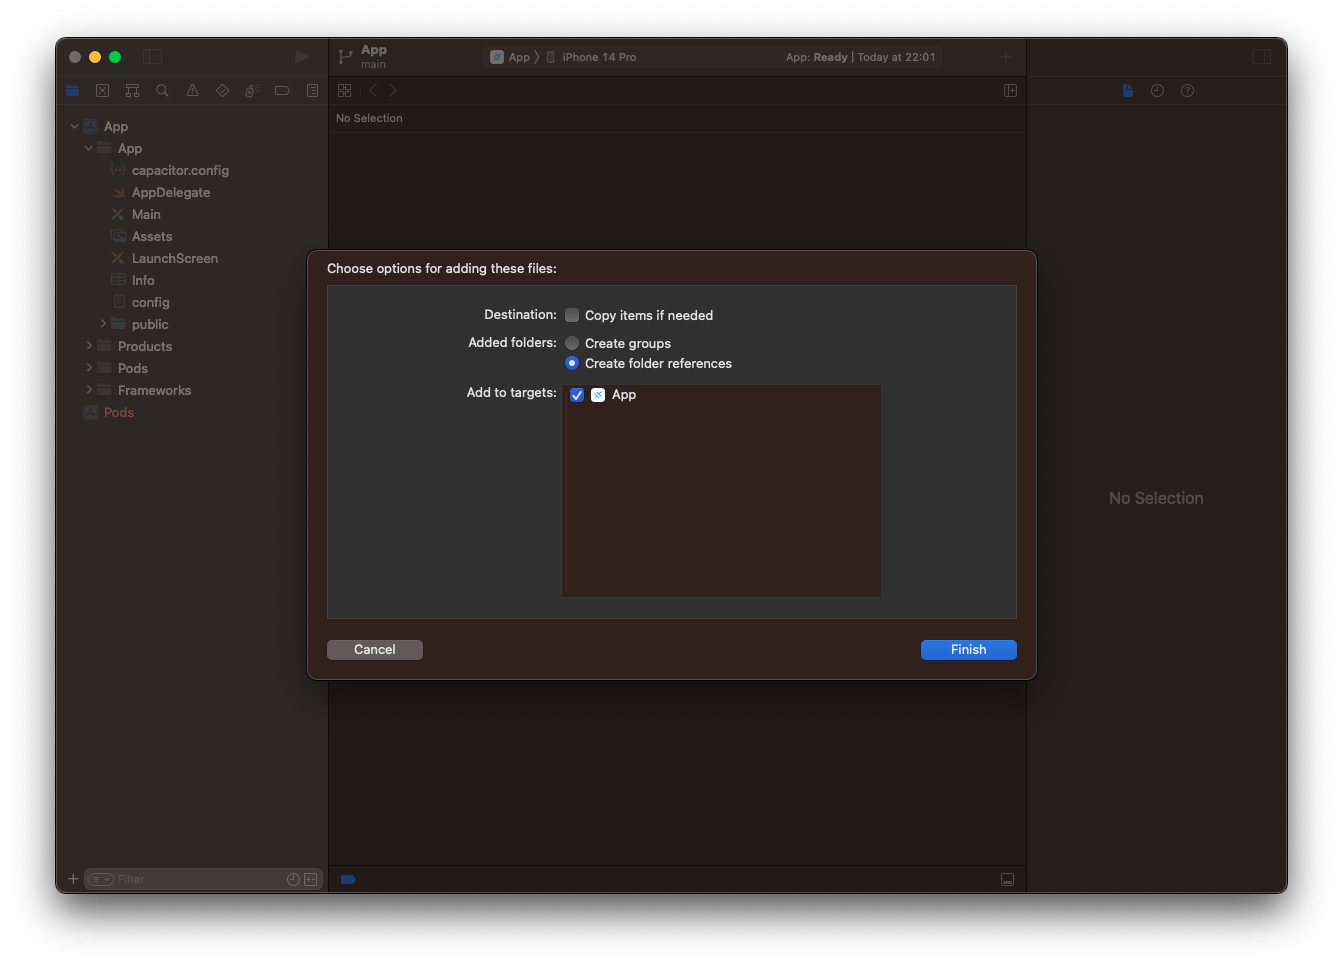Open the History inspector clock icon
Viewport: 1343px width, 967px height.
click(x=1157, y=90)
